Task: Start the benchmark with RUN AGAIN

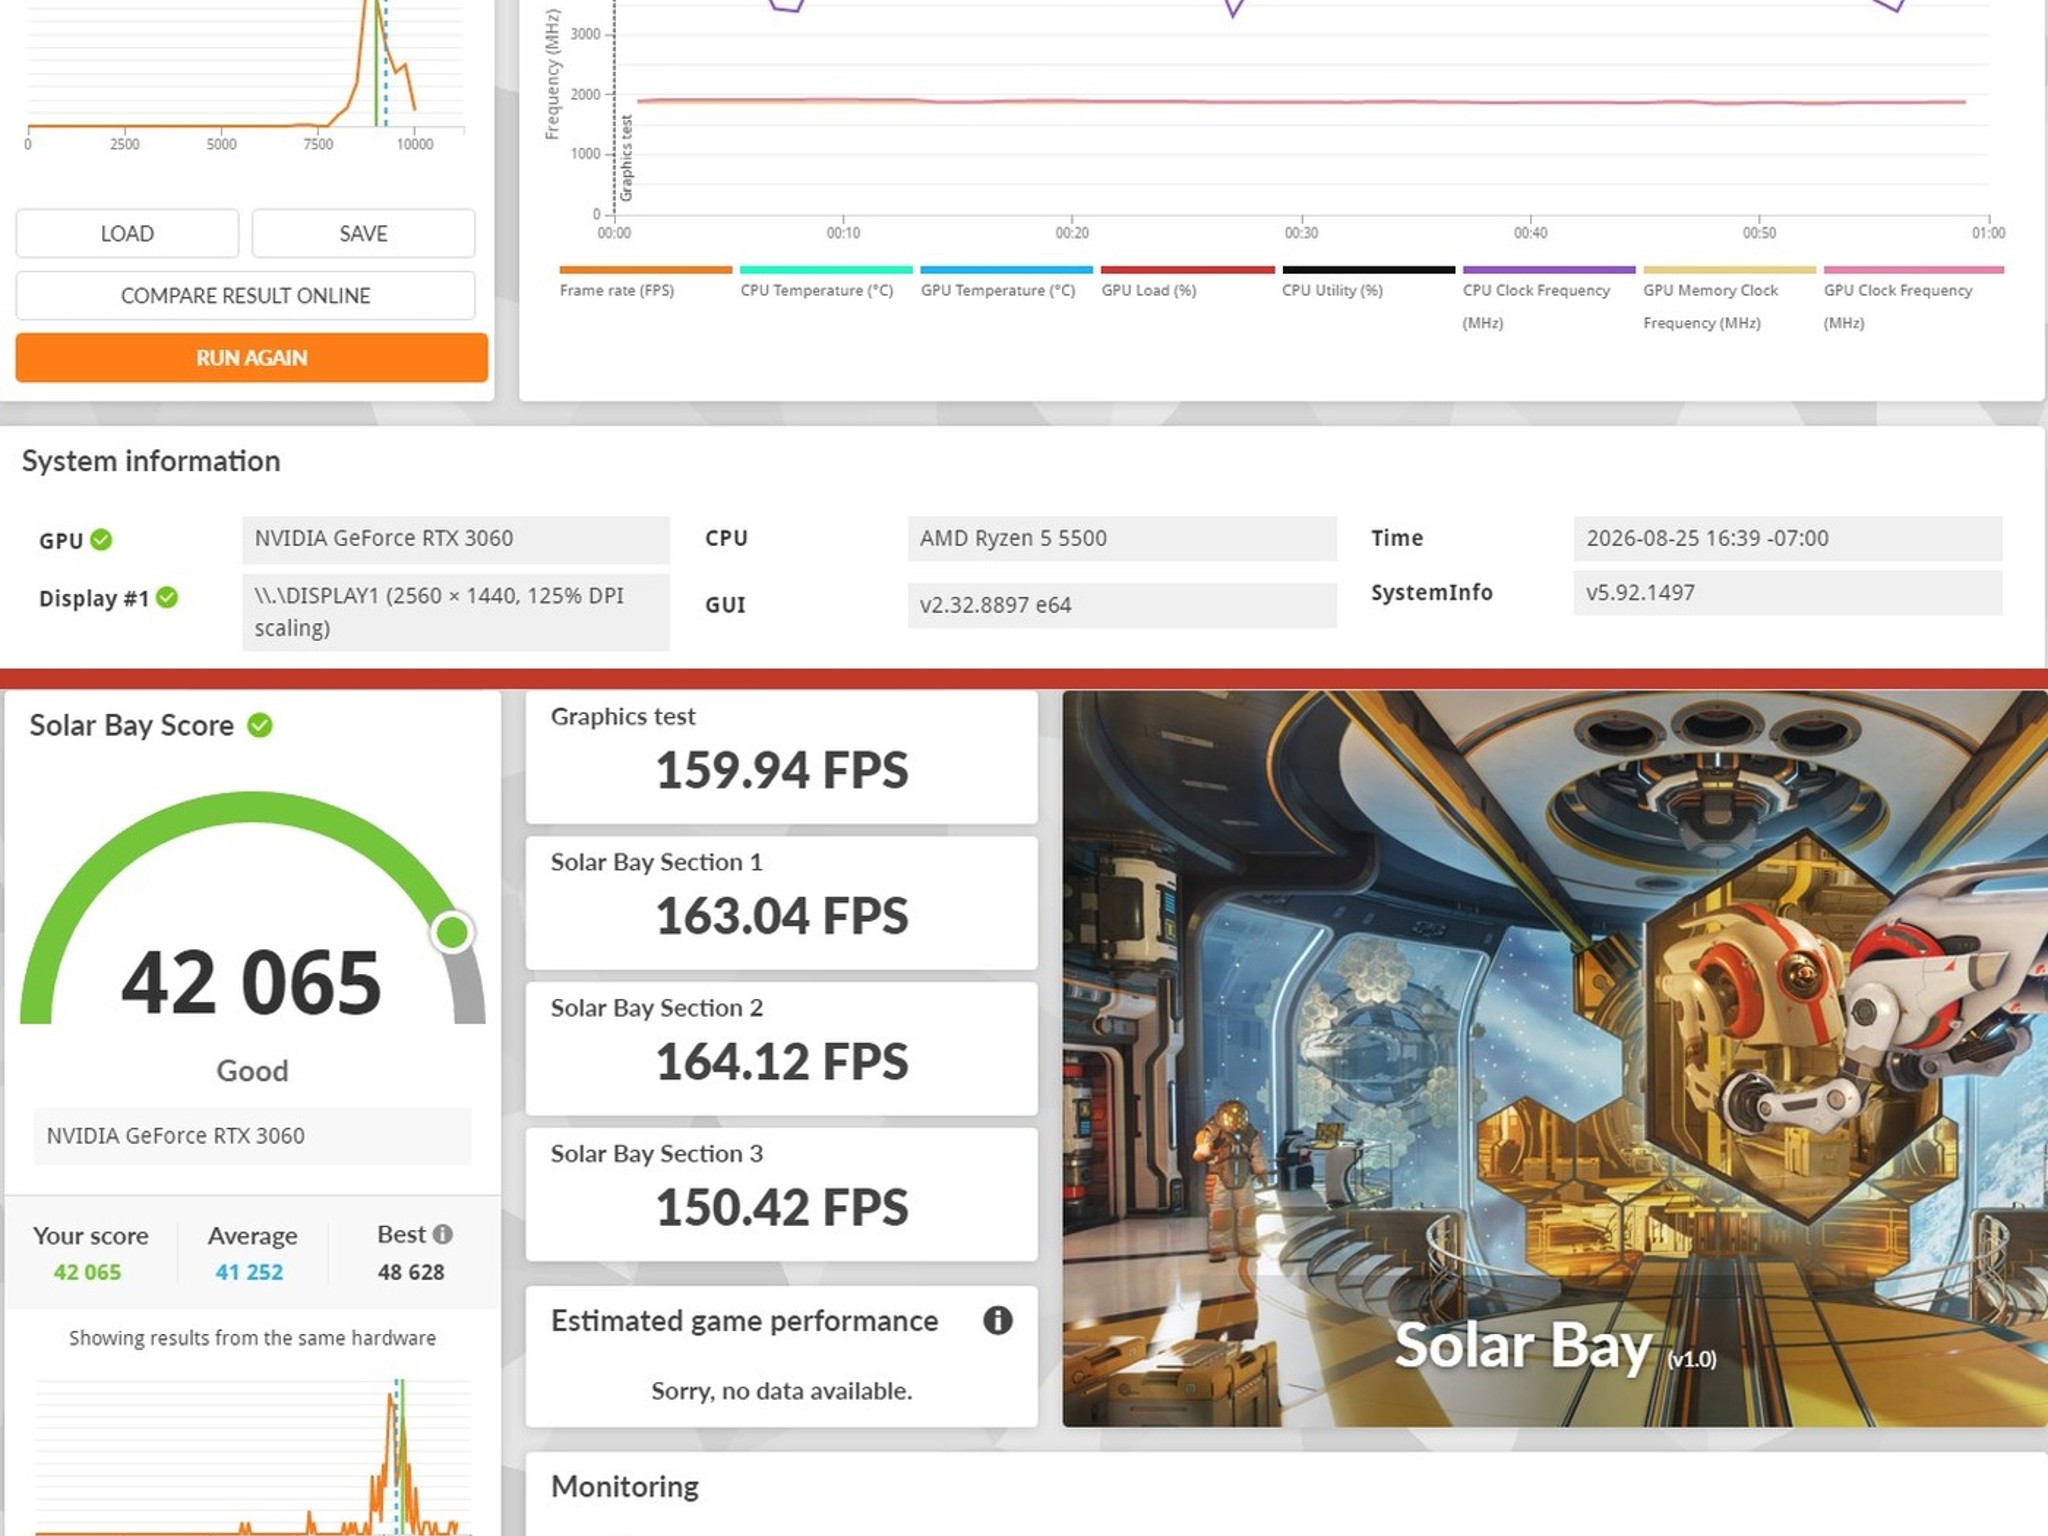Action: (x=252, y=358)
